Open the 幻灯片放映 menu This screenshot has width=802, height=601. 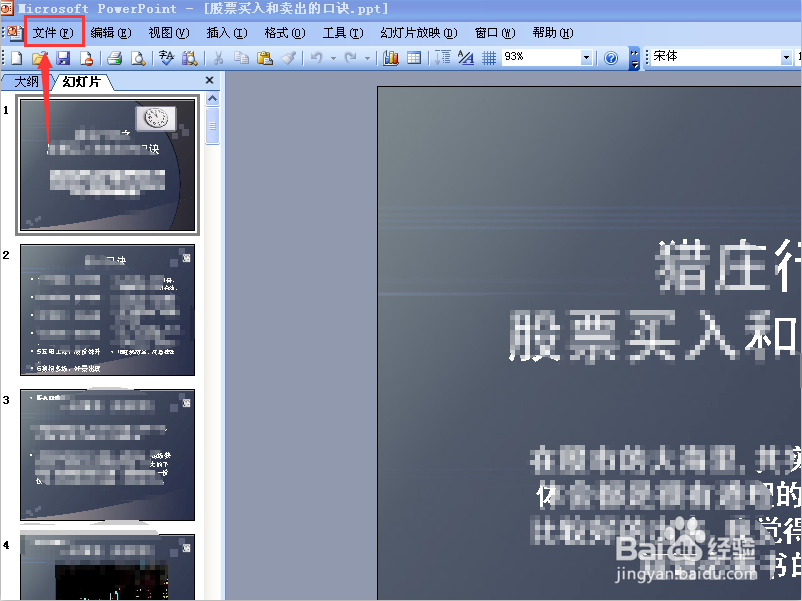pyautogui.click(x=418, y=32)
